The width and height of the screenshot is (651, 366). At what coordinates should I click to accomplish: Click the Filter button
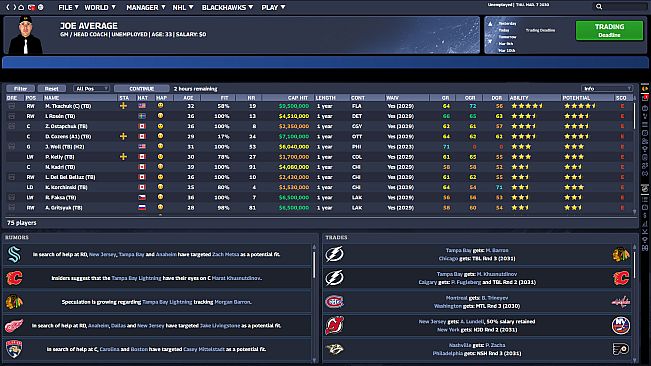tap(20, 88)
